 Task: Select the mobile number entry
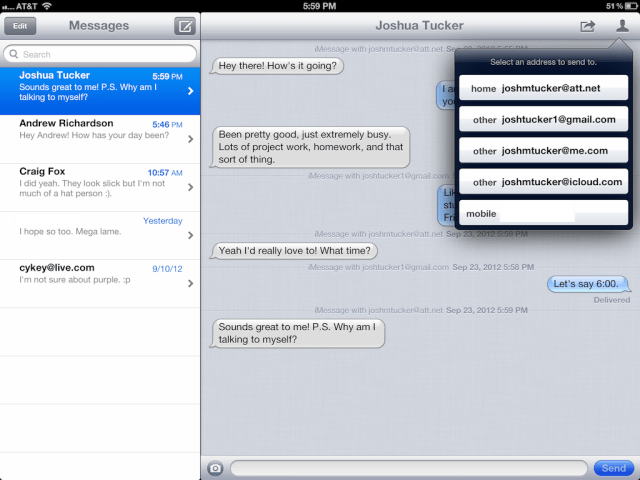point(543,213)
